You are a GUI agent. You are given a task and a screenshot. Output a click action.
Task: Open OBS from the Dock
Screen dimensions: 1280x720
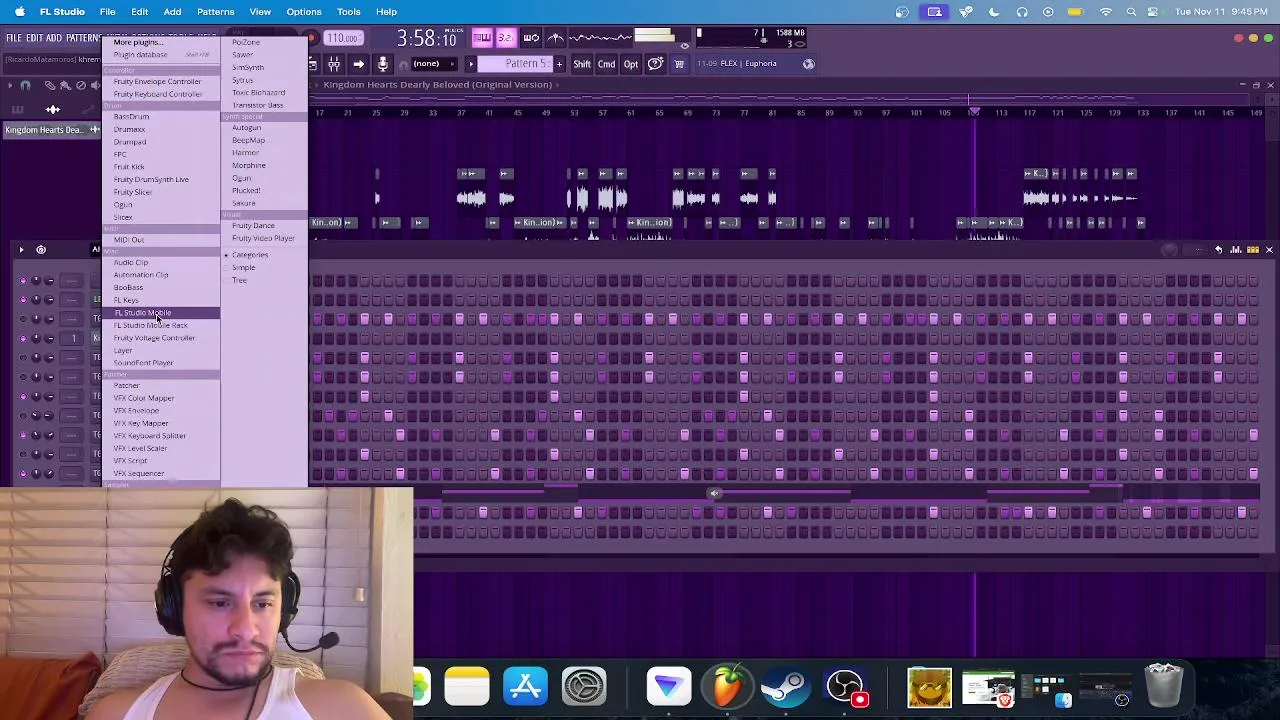845,687
